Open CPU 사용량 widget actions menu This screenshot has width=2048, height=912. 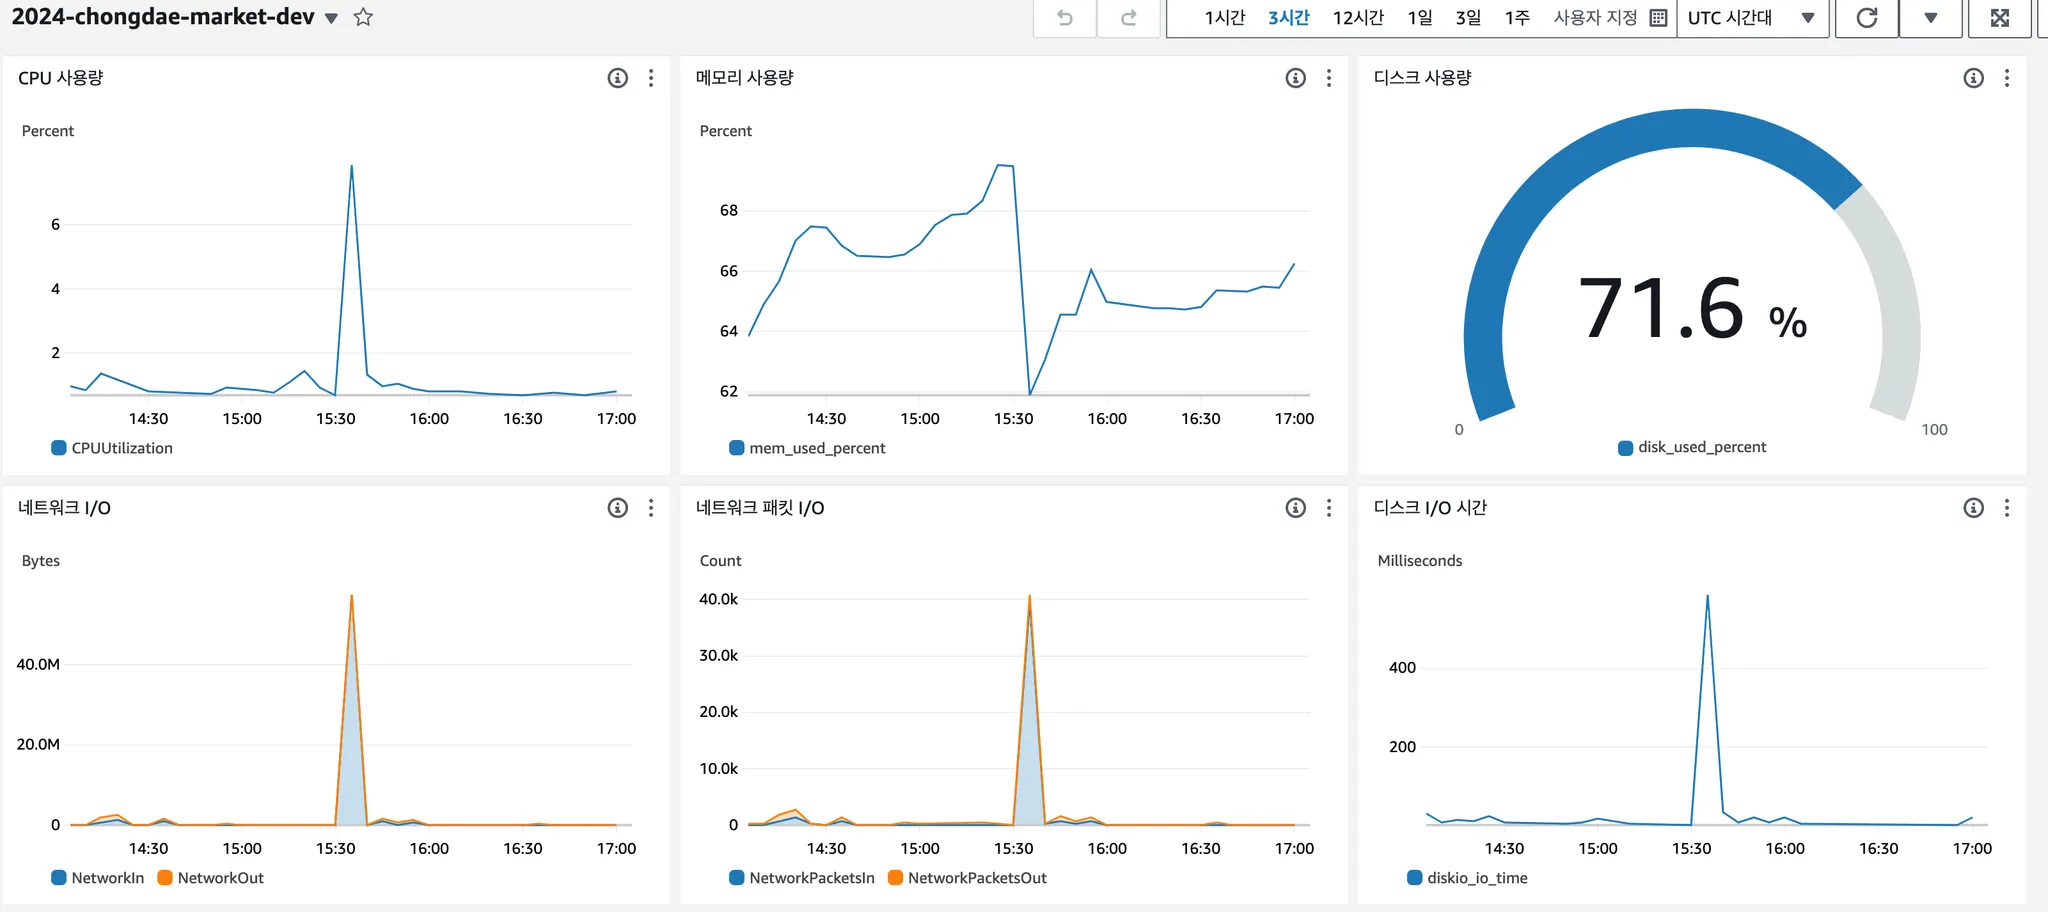(651, 78)
